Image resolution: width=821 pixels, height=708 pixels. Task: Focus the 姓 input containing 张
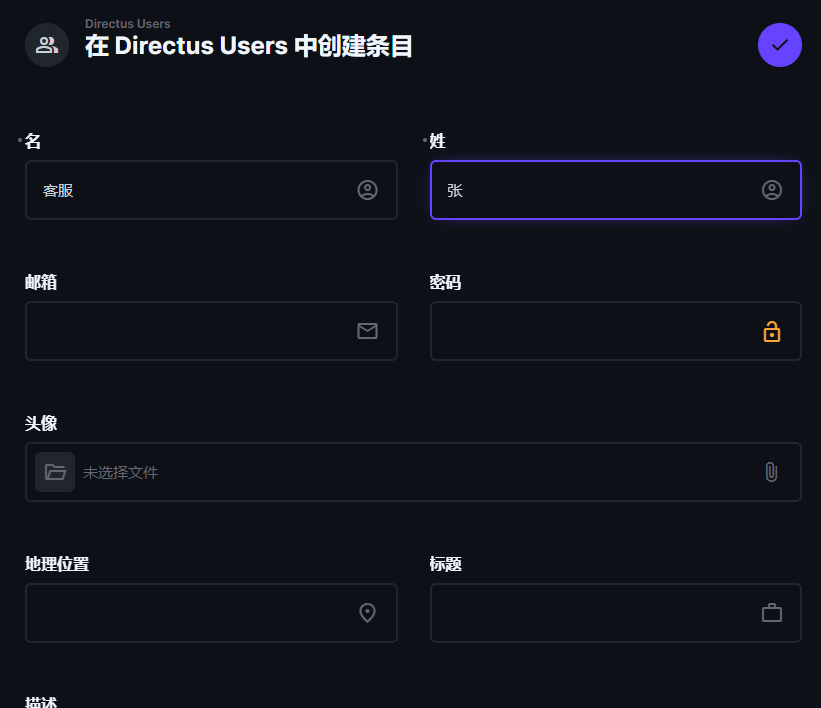pos(616,190)
